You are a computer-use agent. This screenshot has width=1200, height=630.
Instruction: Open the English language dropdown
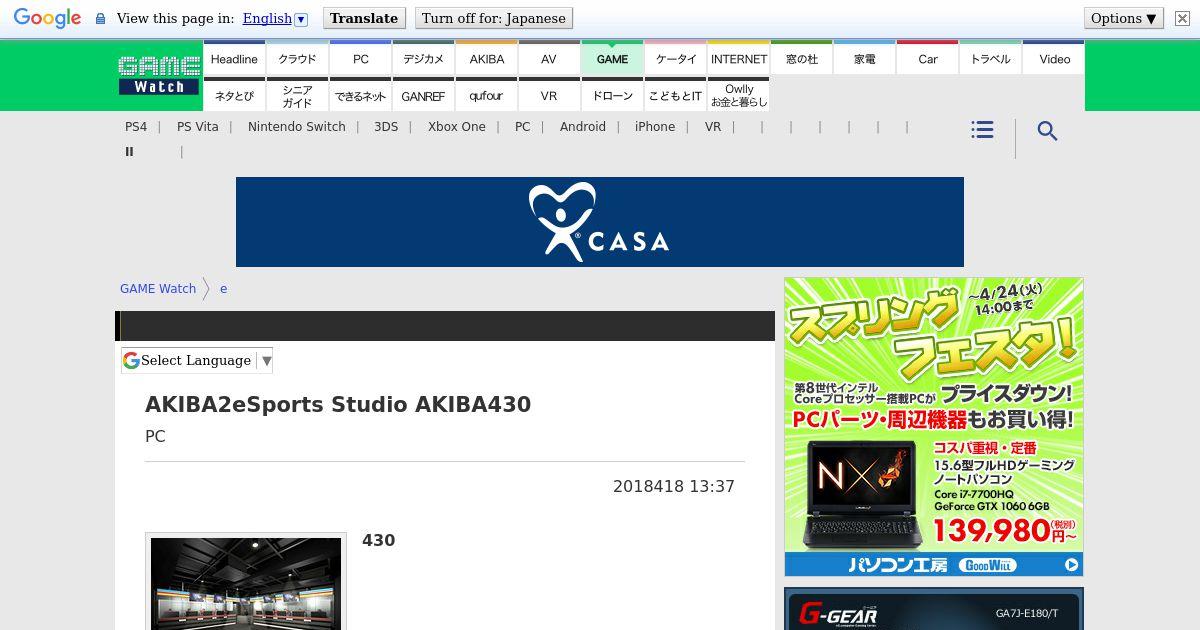[275, 18]
